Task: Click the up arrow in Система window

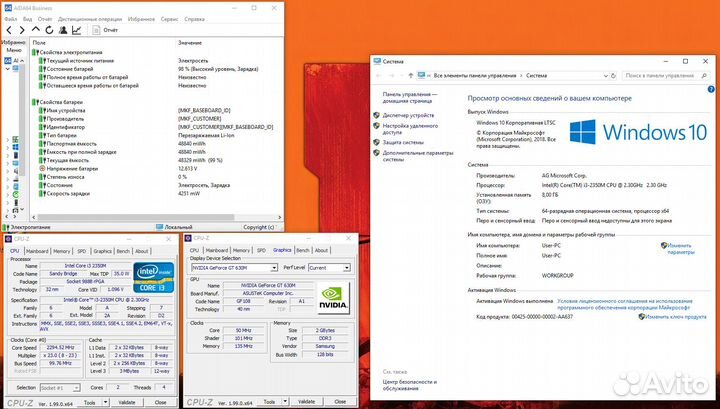Action: point(411,75)
